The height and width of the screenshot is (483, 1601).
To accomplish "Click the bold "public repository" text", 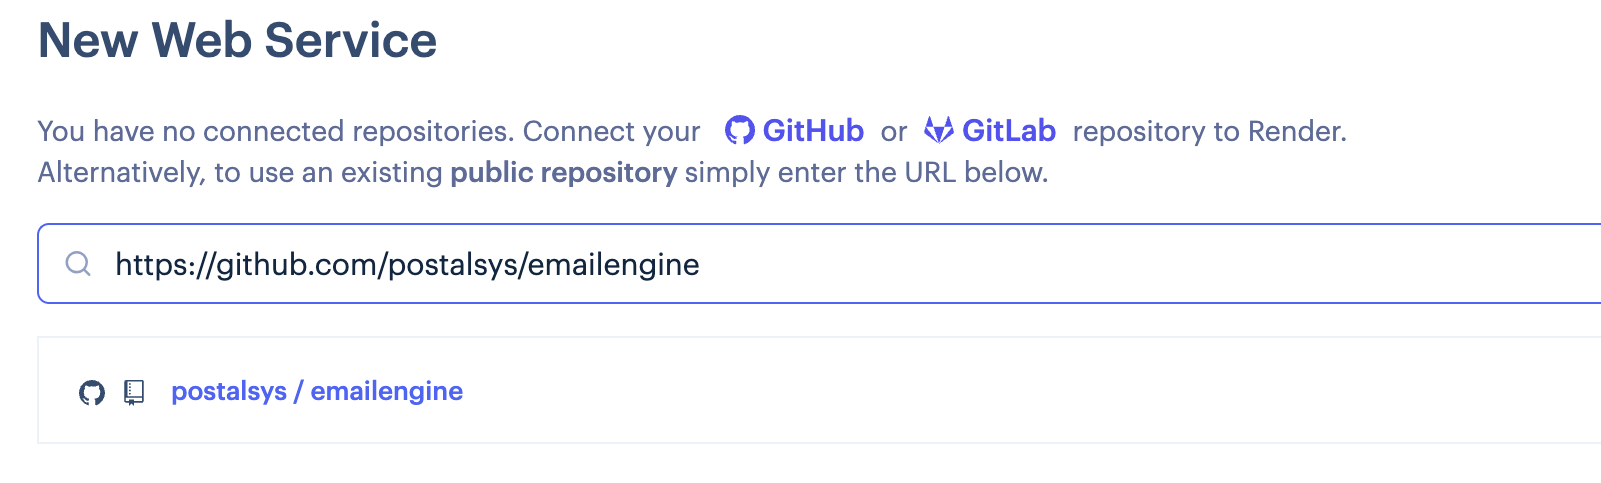I will tap(564, 173).
